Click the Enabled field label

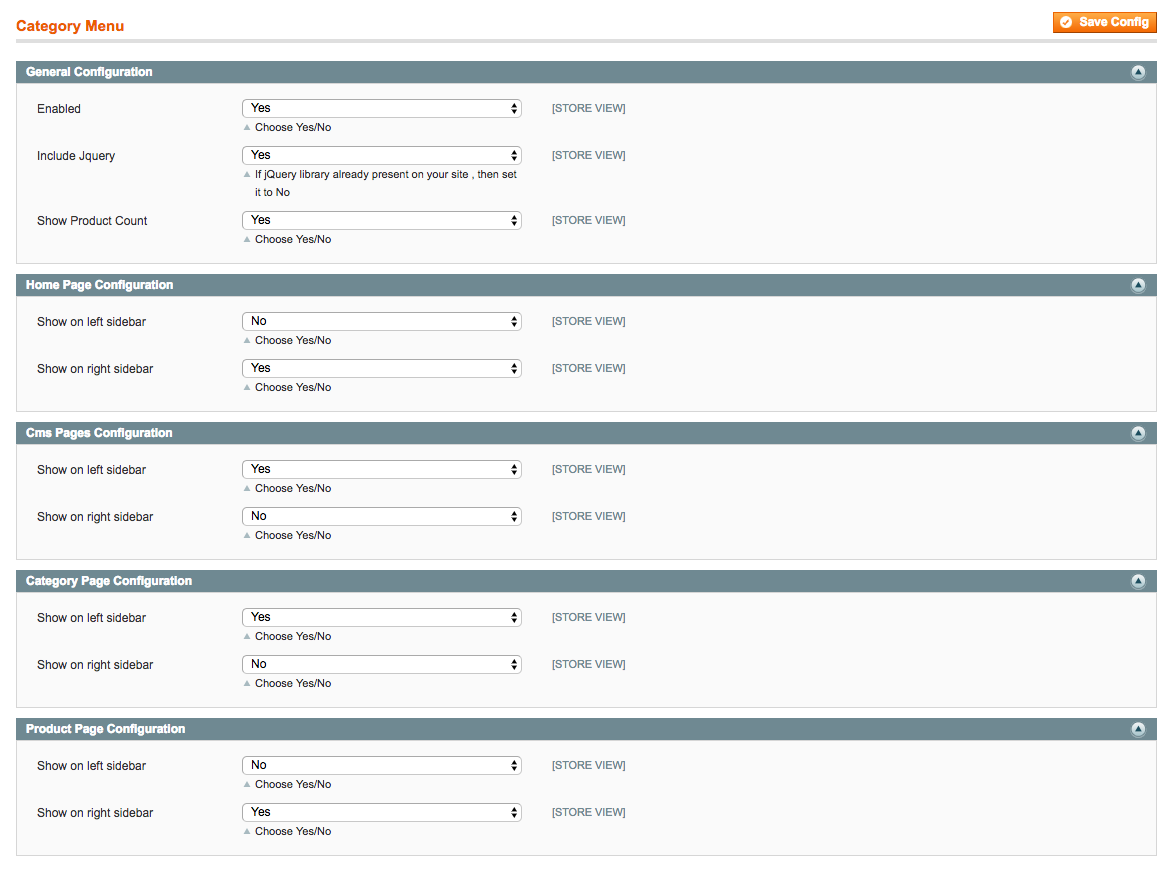click(x=59, y=109)
